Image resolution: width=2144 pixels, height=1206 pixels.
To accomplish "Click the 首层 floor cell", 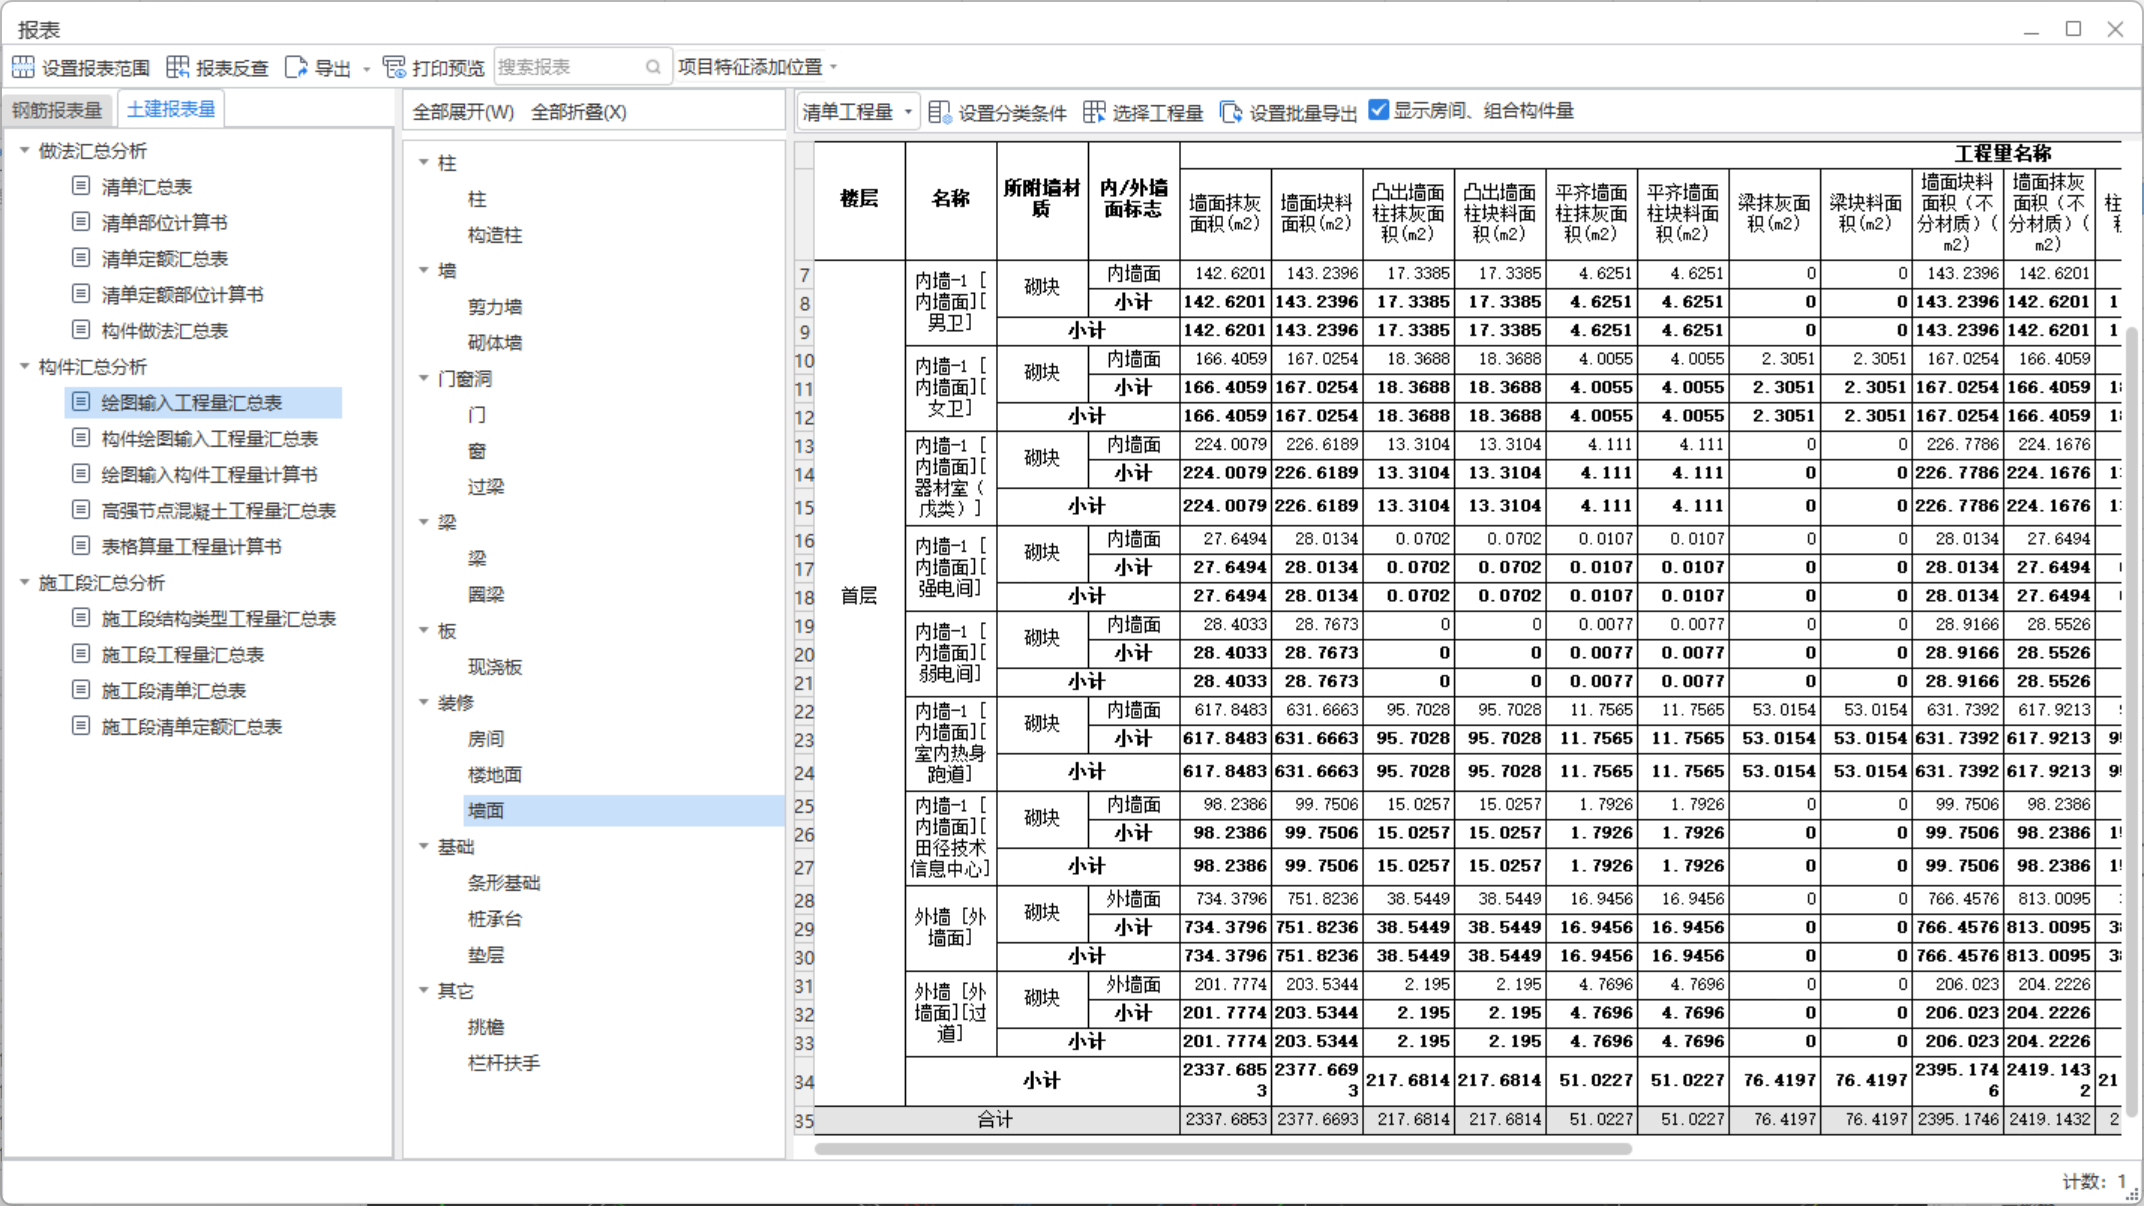I will [859, 596].
